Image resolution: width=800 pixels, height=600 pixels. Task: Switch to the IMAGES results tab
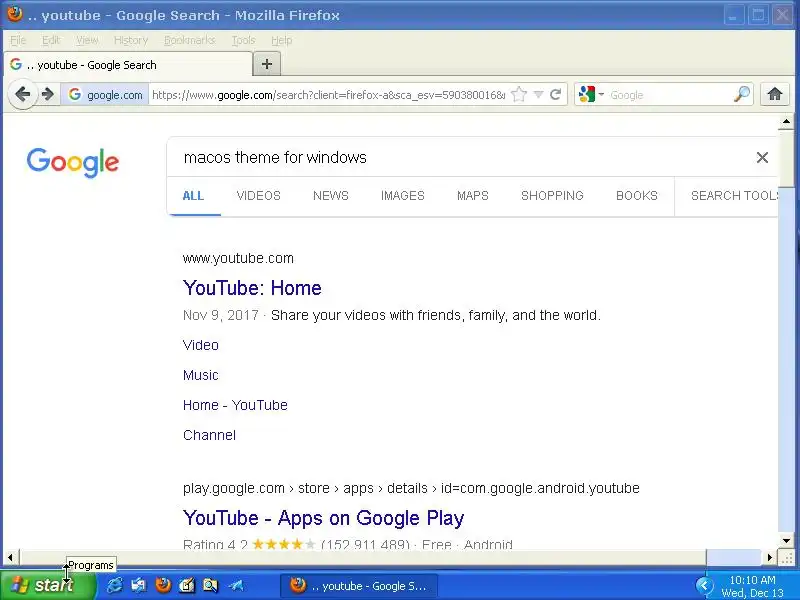point(403,196)
